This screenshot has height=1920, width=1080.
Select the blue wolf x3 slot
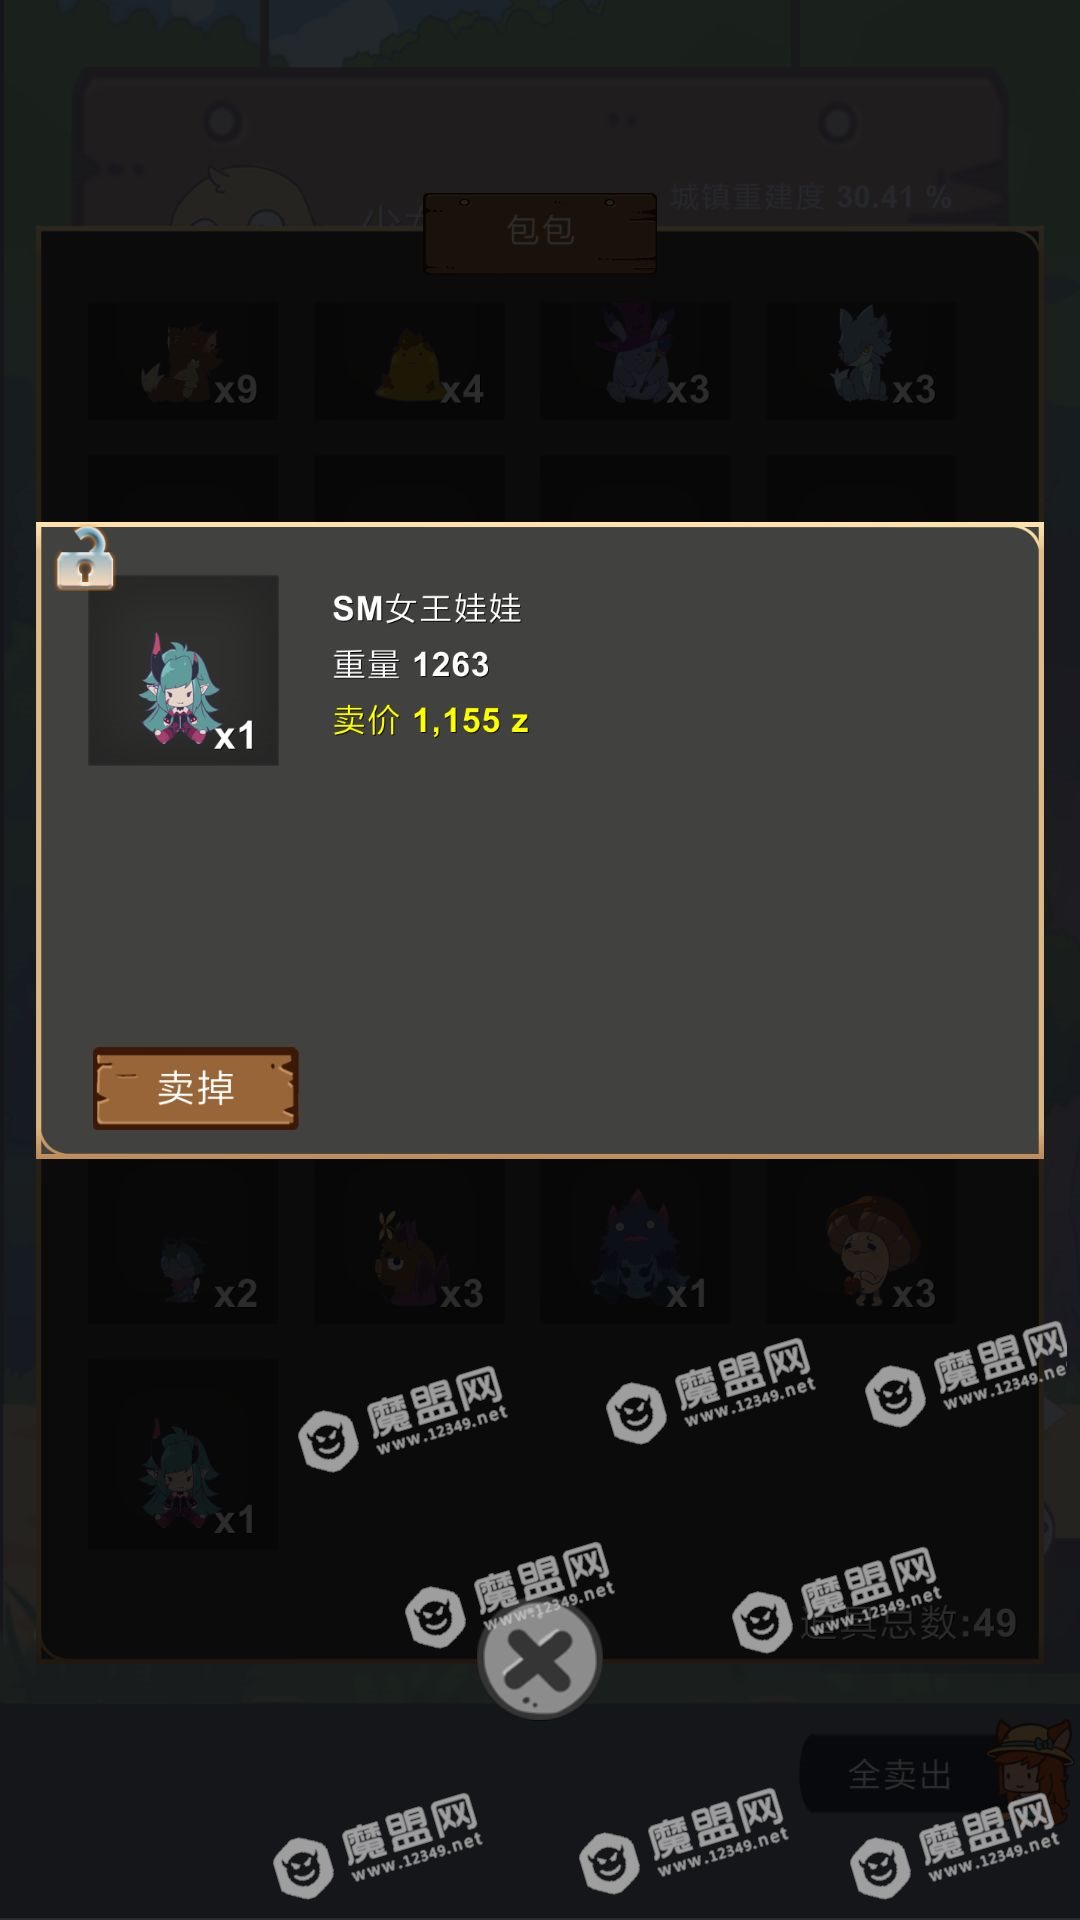861,361
